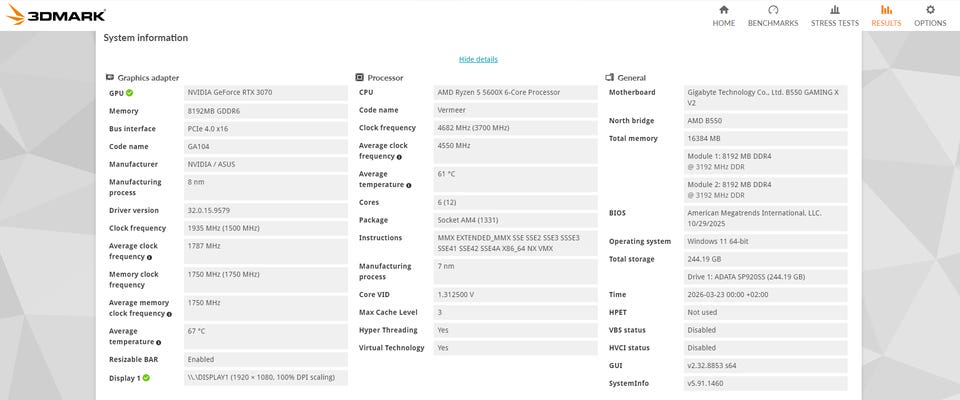Click the NVIDIA / ASUS manufacturer value

pos(266,164)
